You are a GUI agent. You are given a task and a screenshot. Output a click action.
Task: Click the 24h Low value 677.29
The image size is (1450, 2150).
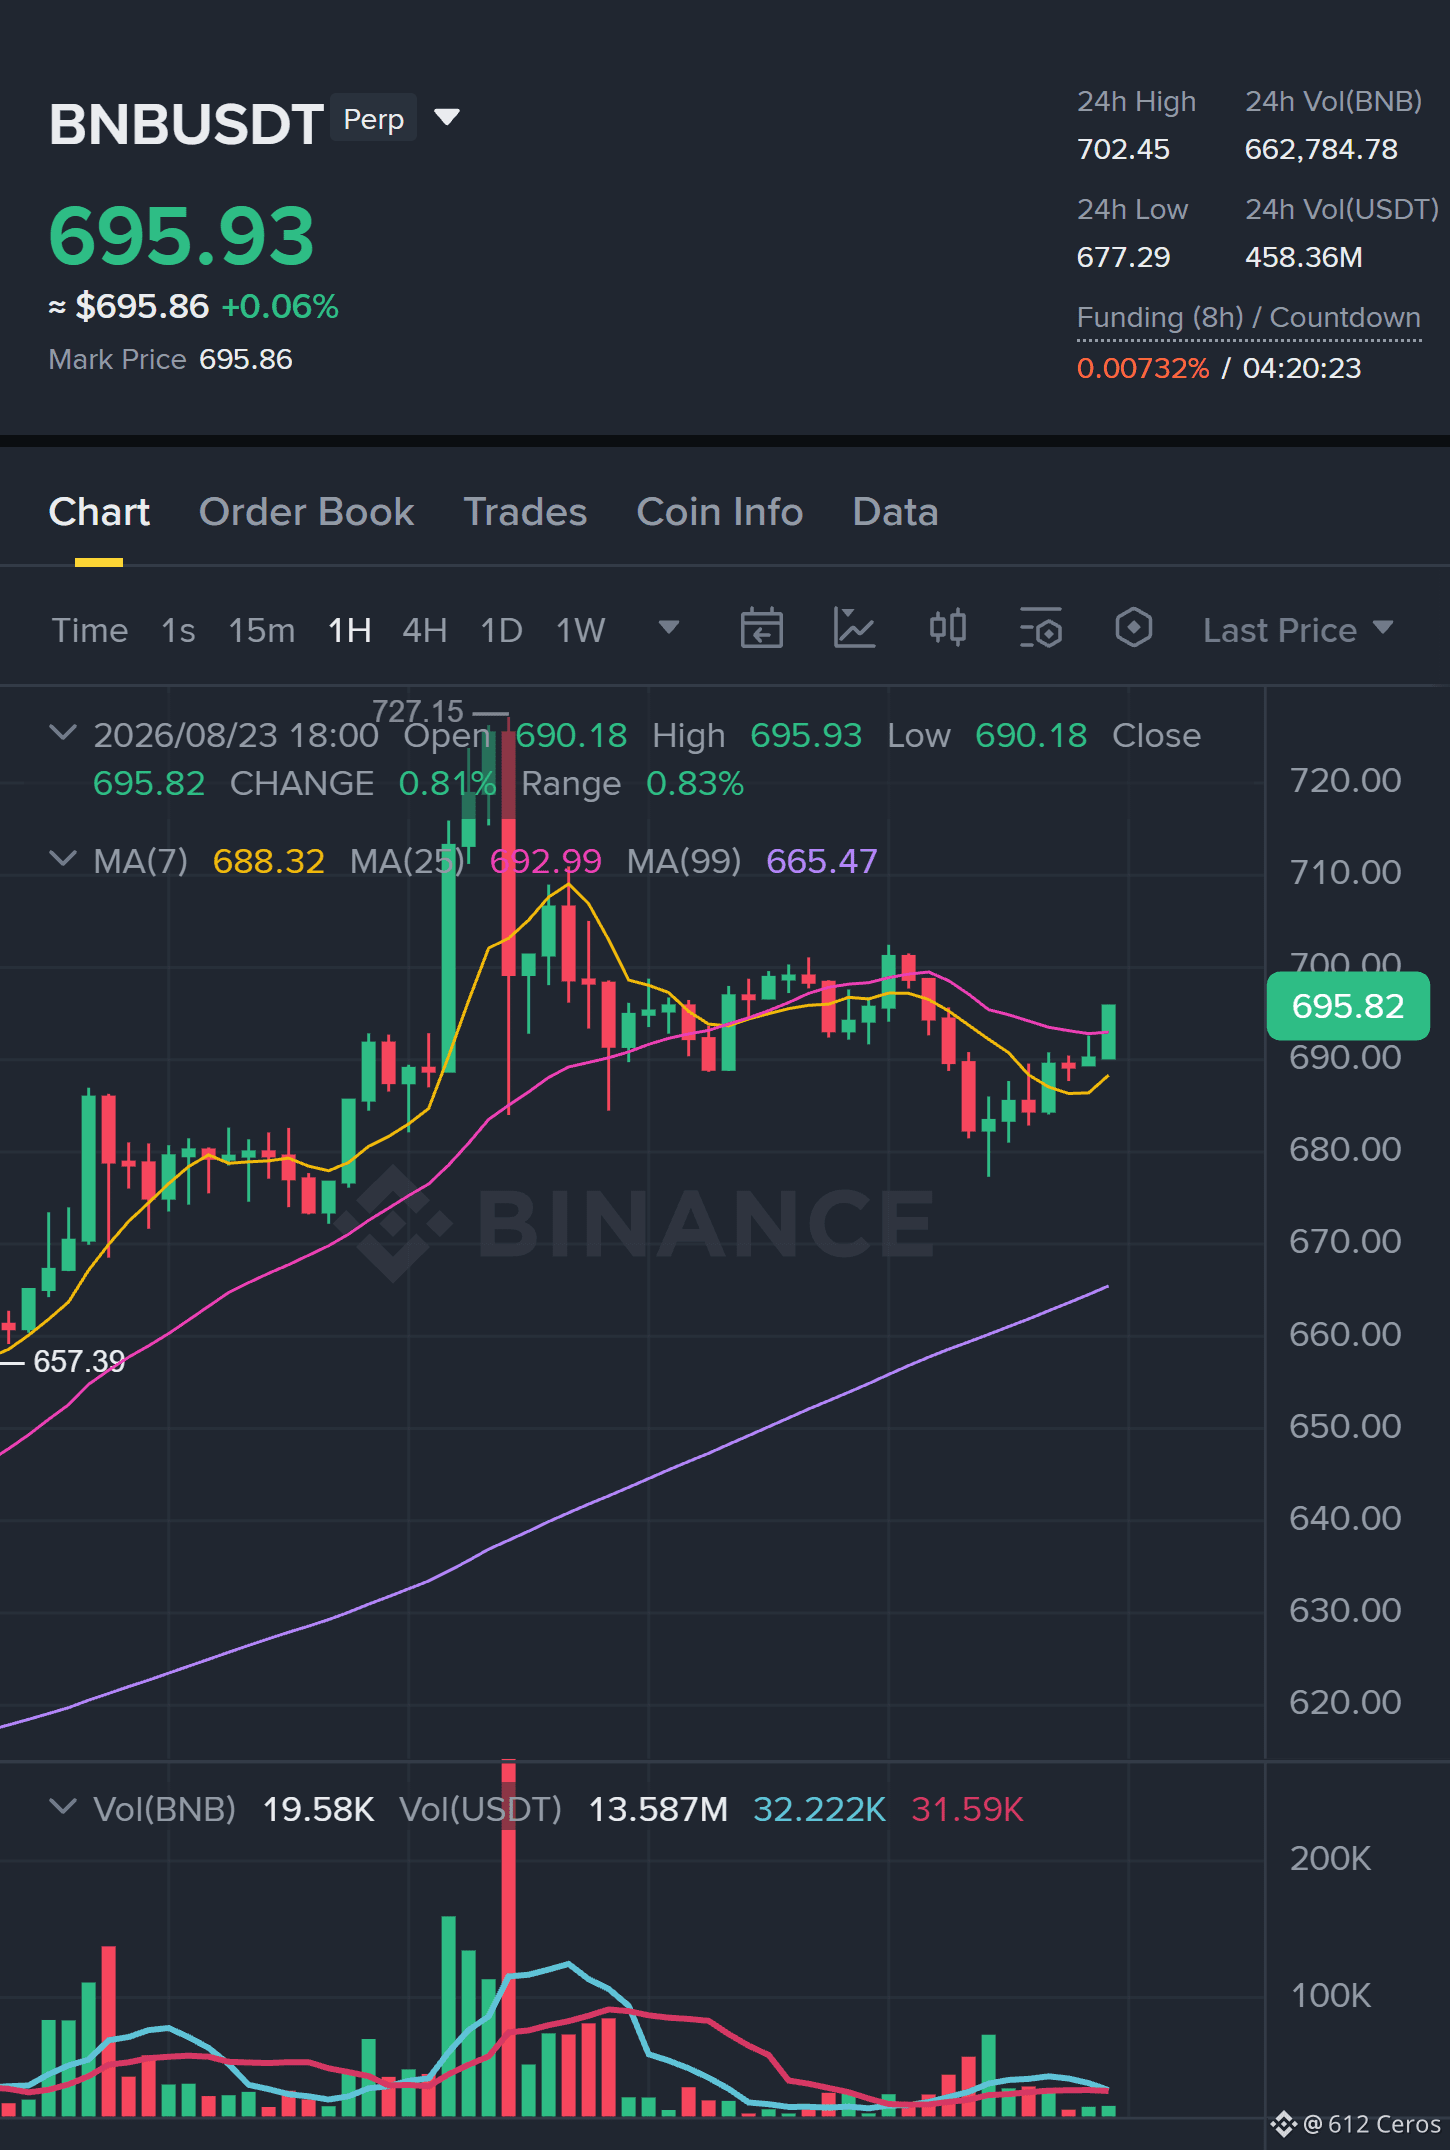[1123, 258]
